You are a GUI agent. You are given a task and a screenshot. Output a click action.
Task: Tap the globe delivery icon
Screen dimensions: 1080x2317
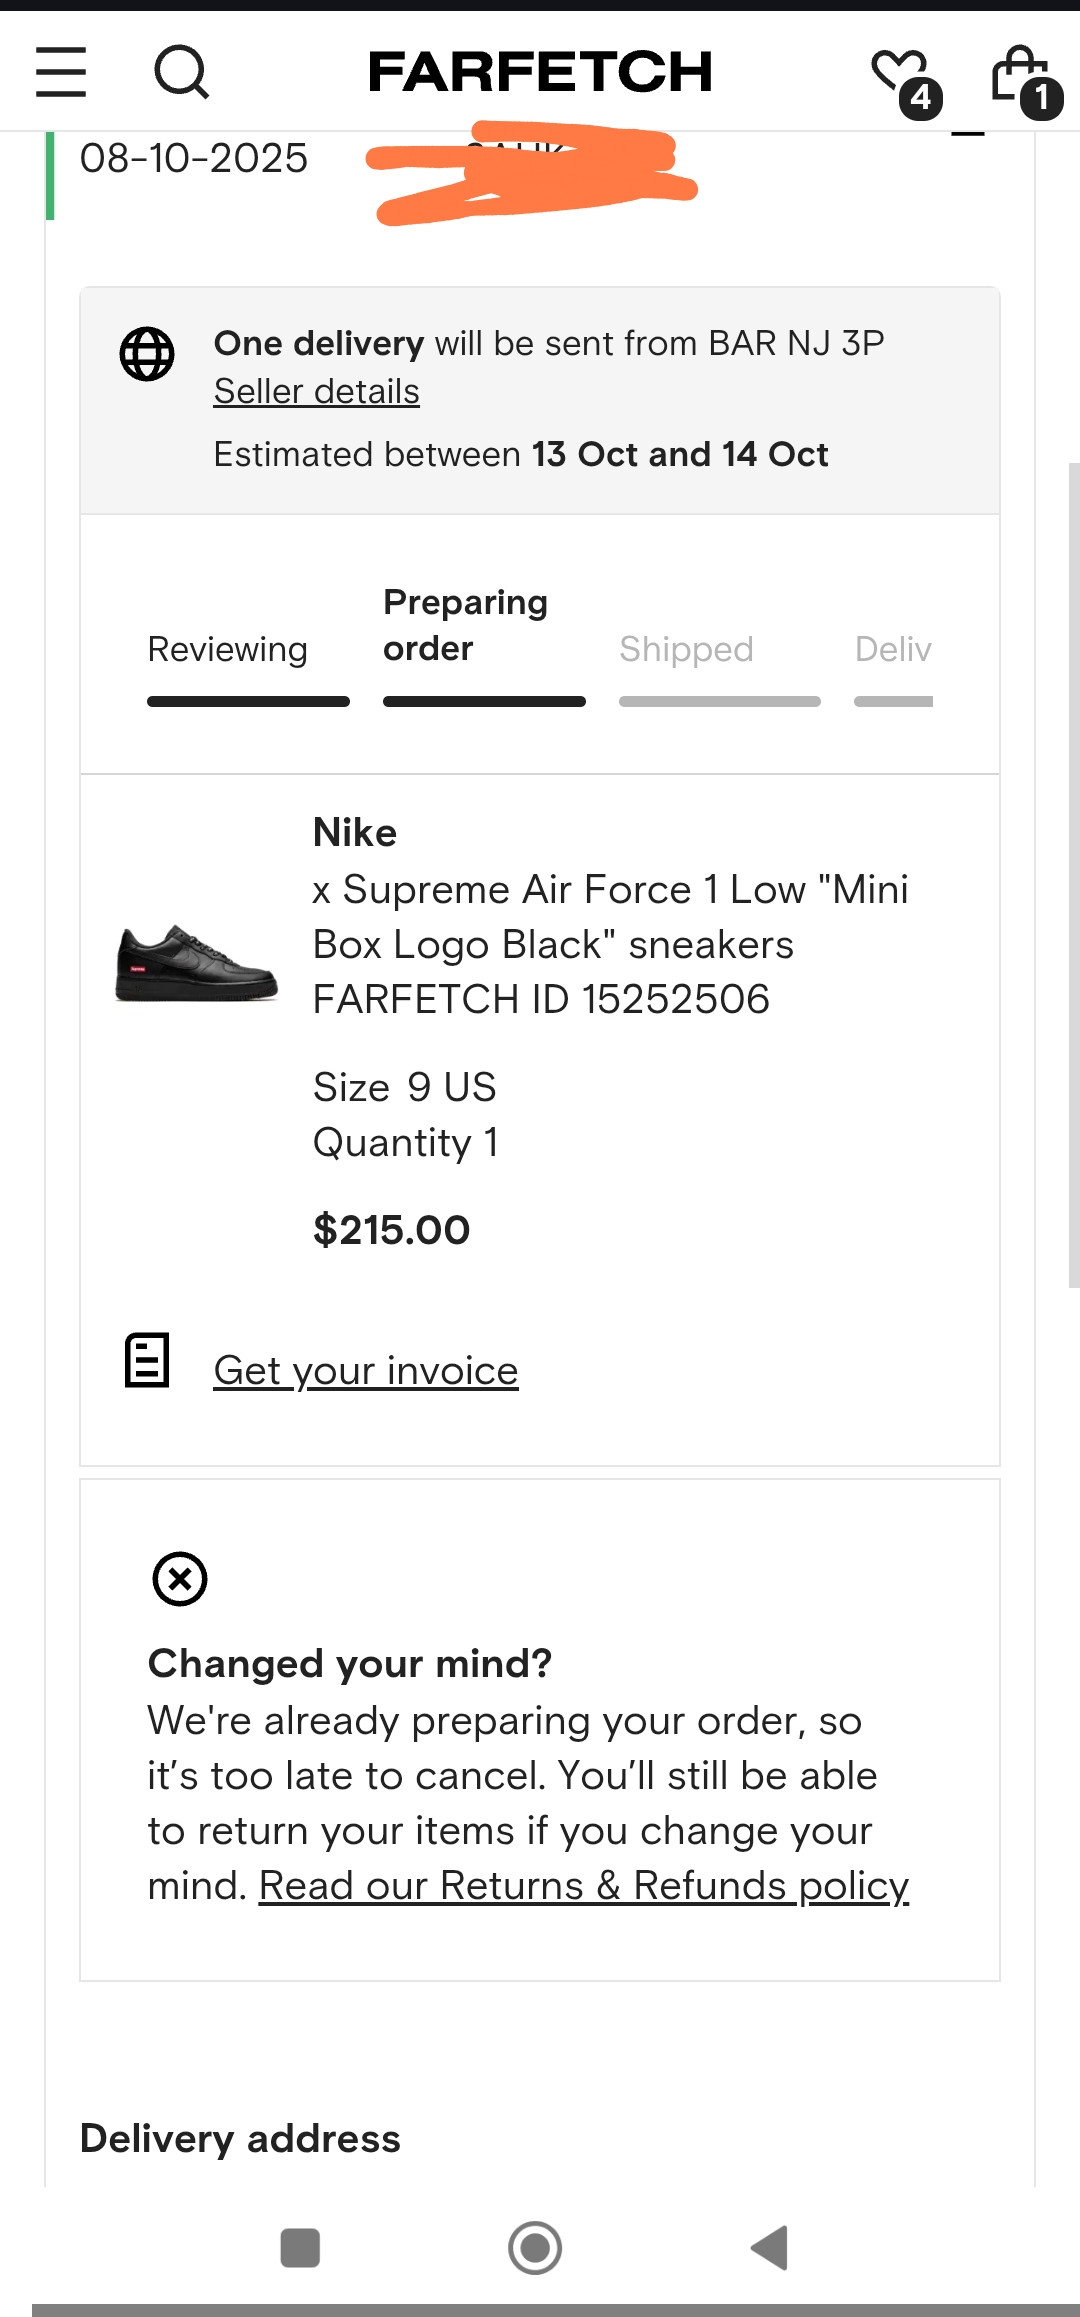[147, 354]
